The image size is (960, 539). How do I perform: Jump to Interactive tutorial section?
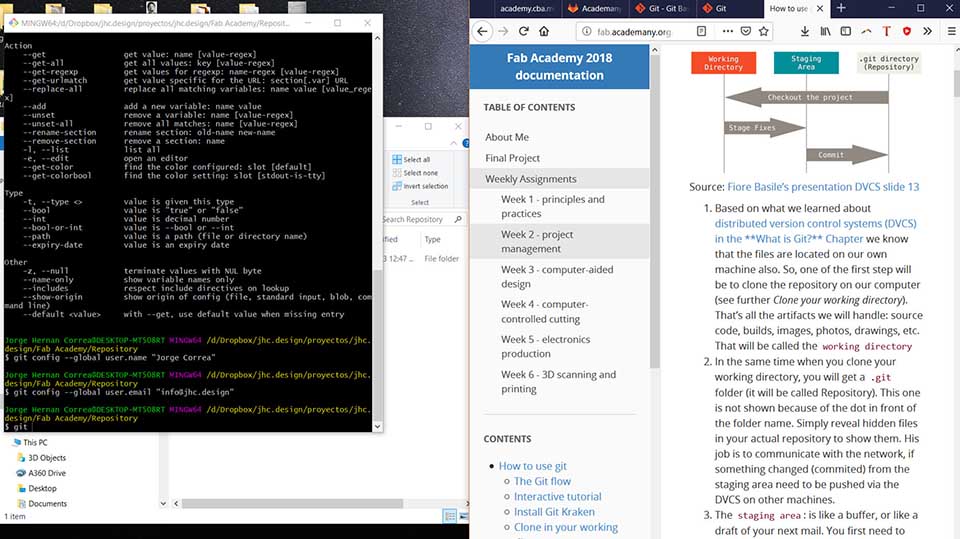pos(557,497)
